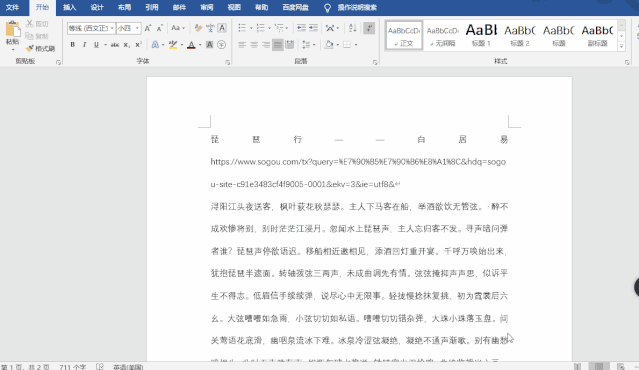
Task: Apply the 标题 1 style
Action: (x=481, y=35)
